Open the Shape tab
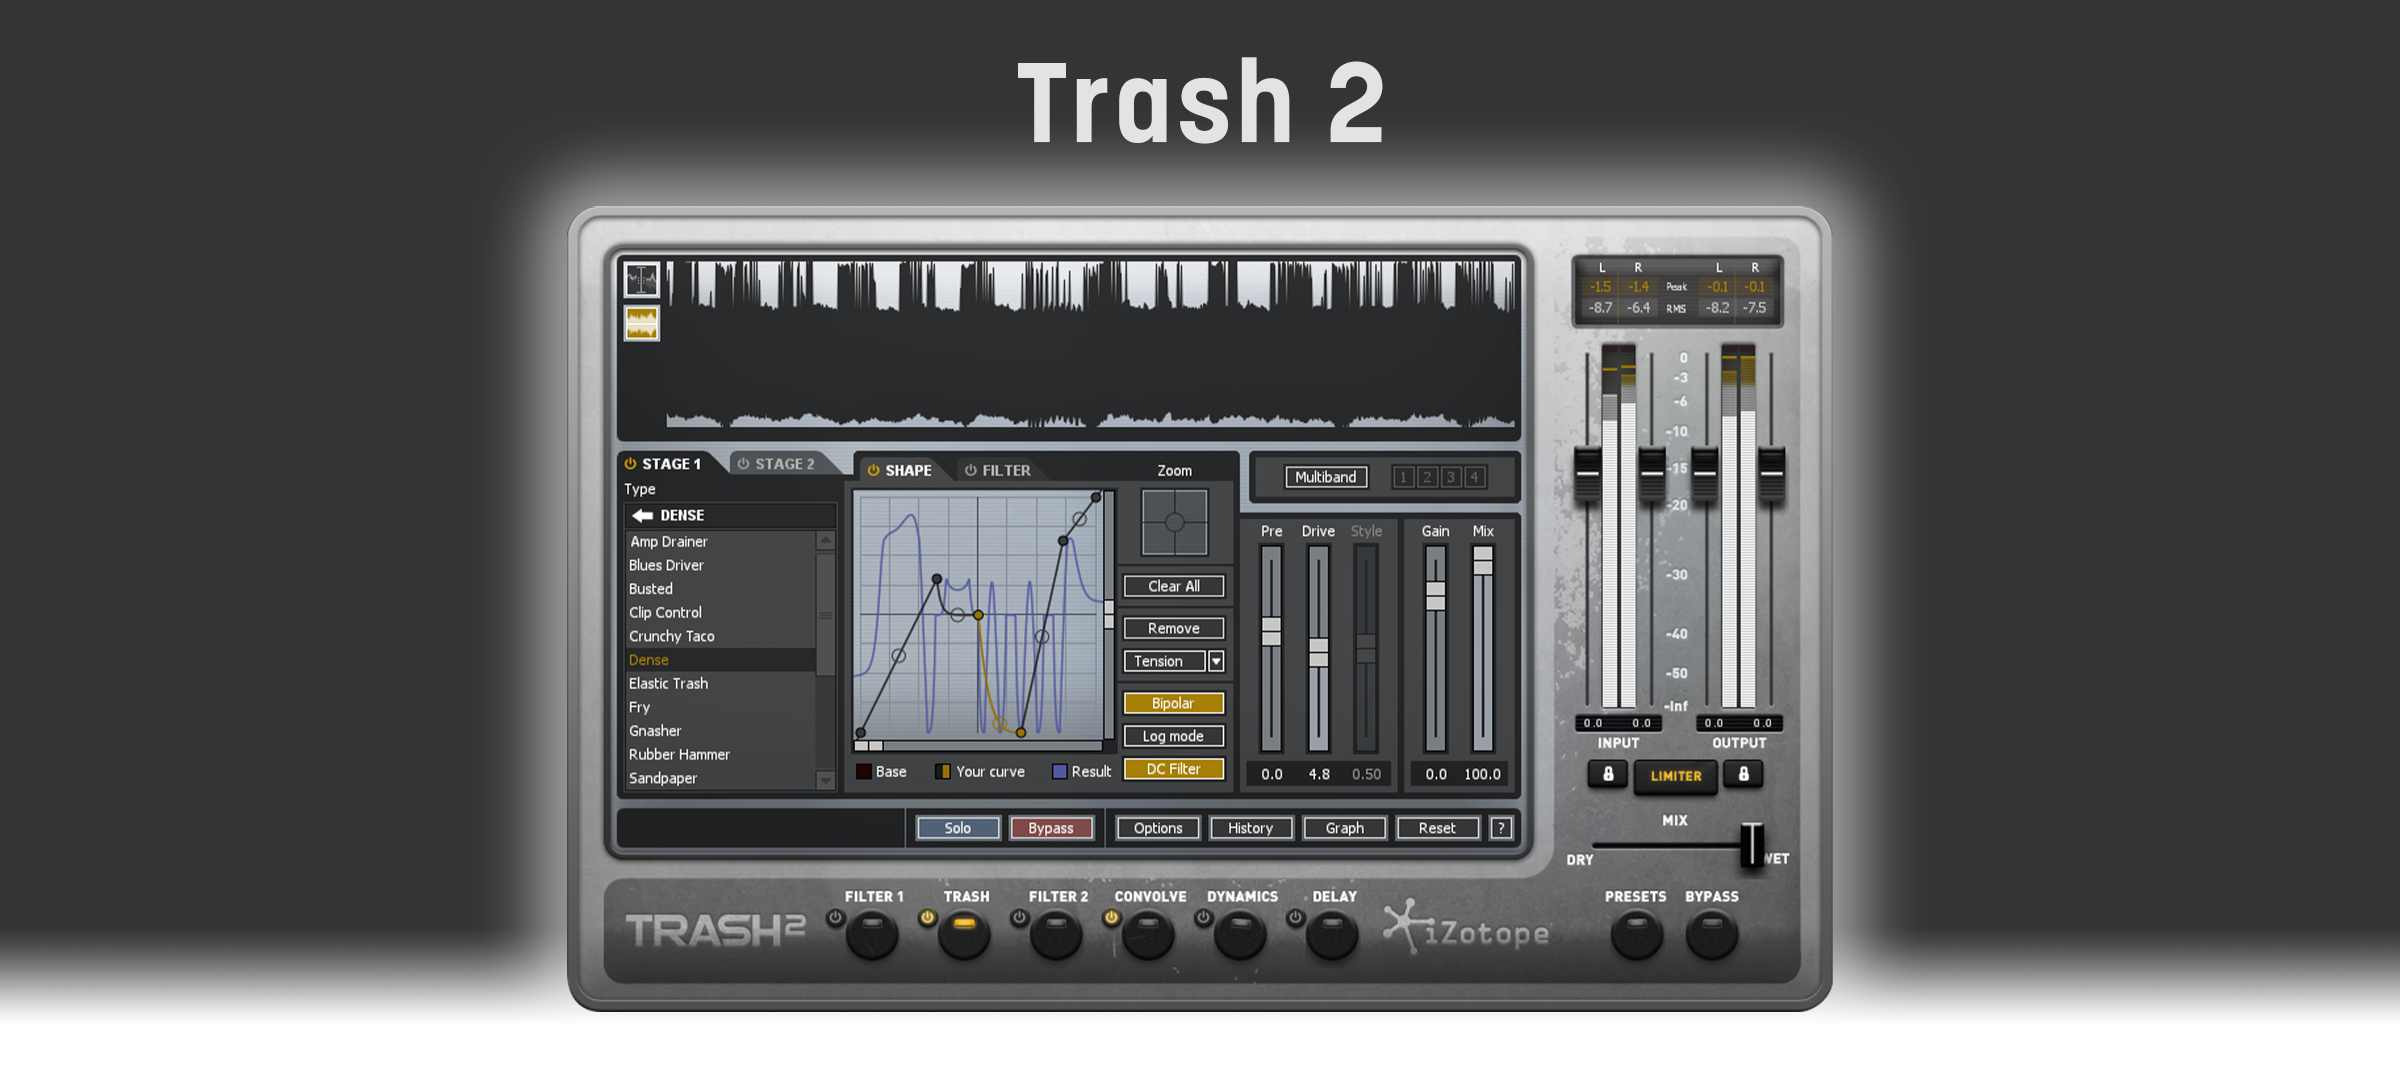 907,470
